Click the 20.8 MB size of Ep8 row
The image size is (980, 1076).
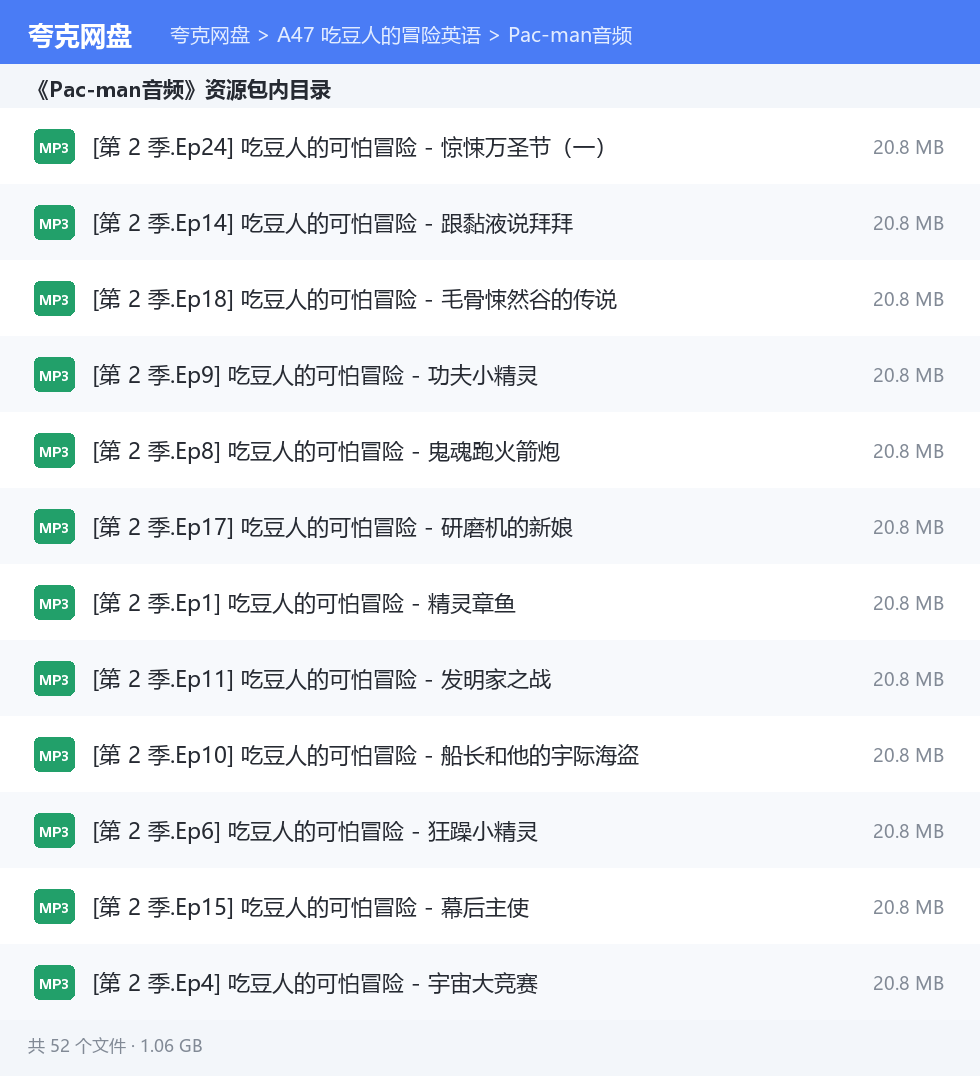click(x=908, y=451)
